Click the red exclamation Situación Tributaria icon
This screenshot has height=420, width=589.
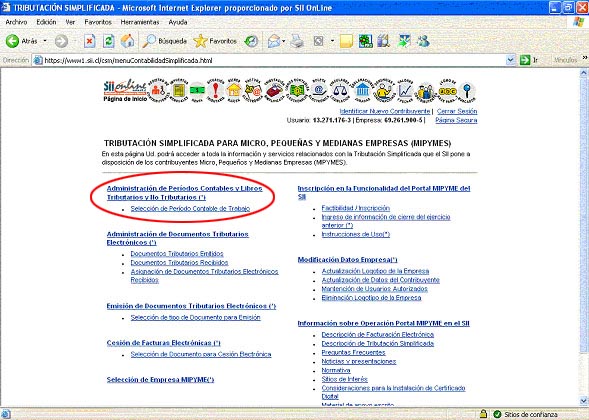pyautogui.click(x=216, y=91)
